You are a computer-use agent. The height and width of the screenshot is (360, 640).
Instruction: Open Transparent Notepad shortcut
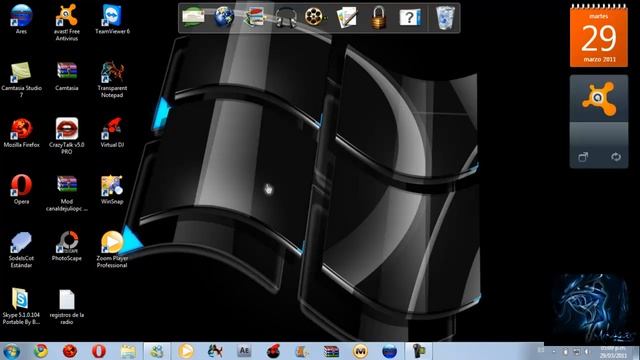coord(112,80)
